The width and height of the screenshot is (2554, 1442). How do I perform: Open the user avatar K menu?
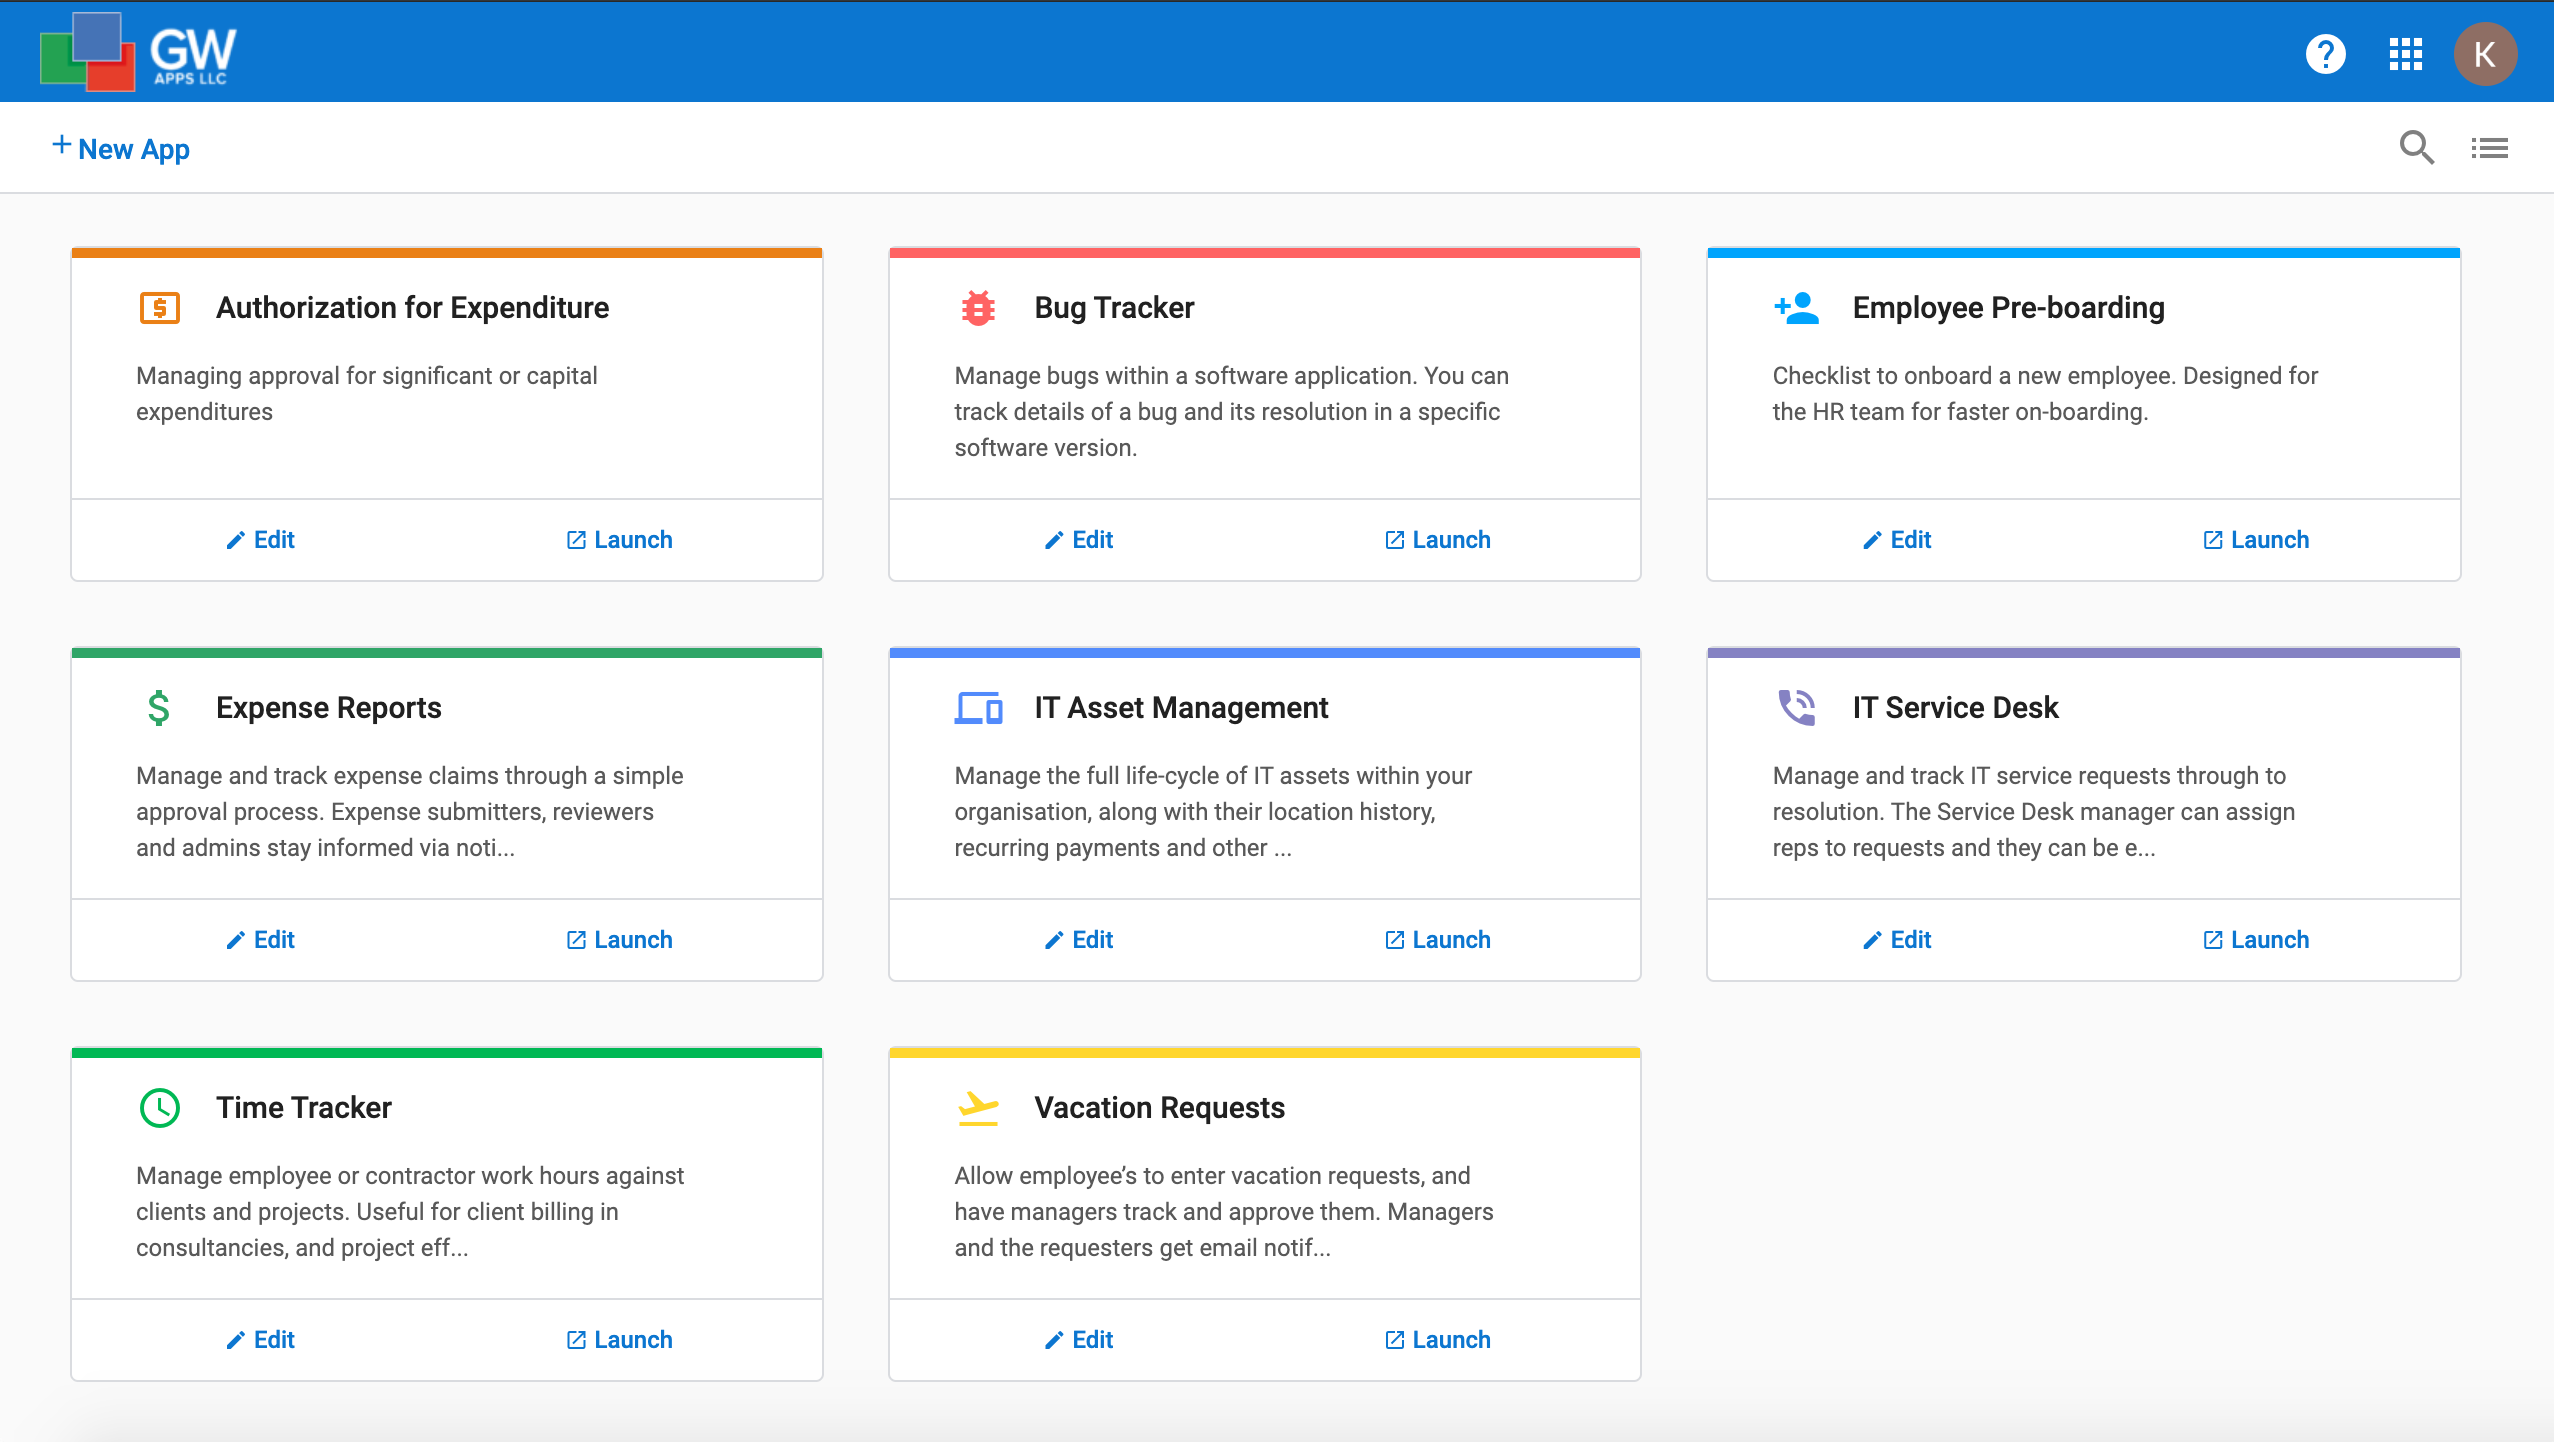pos(2484,54)
